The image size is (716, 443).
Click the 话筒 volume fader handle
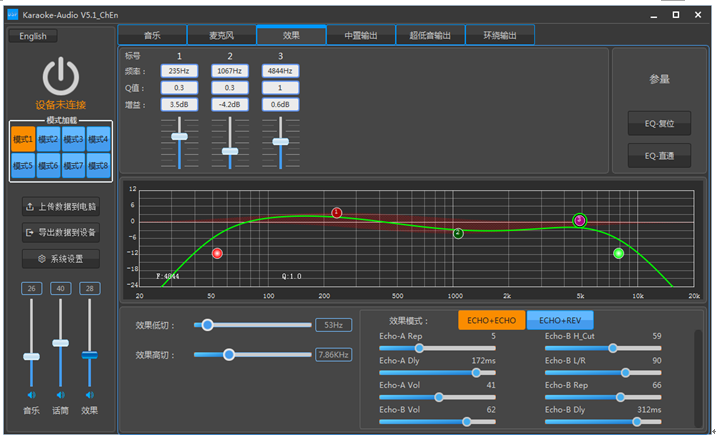pos(60,343)
